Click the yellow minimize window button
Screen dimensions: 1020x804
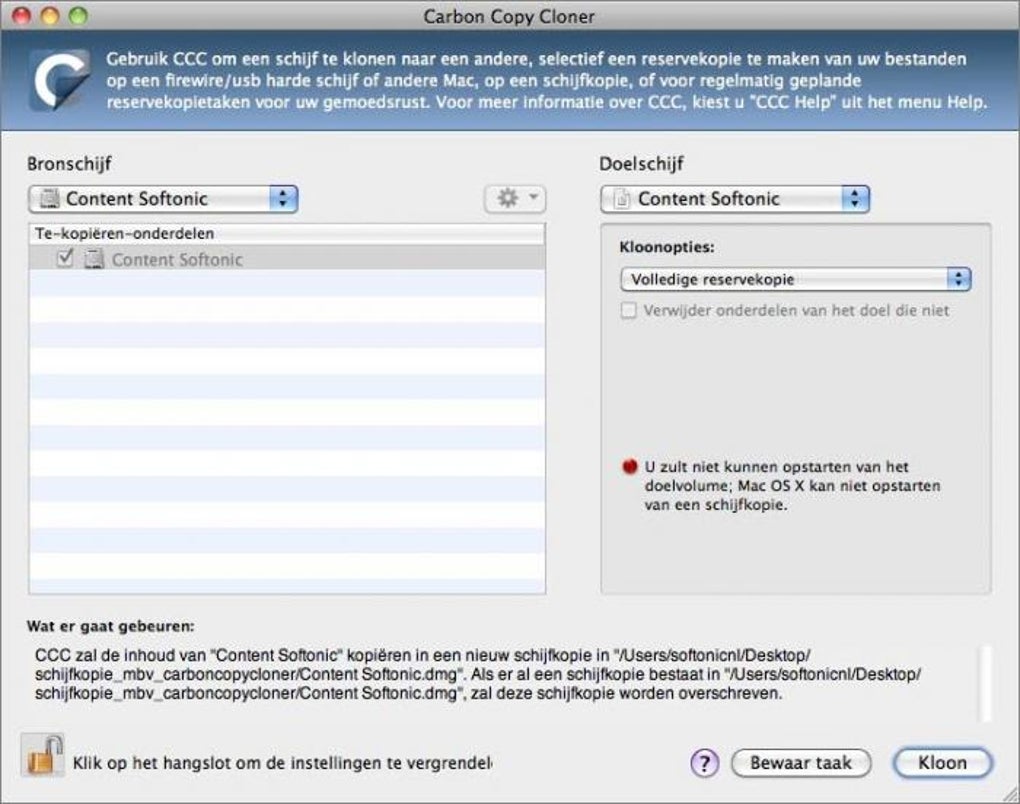[50, 16]
